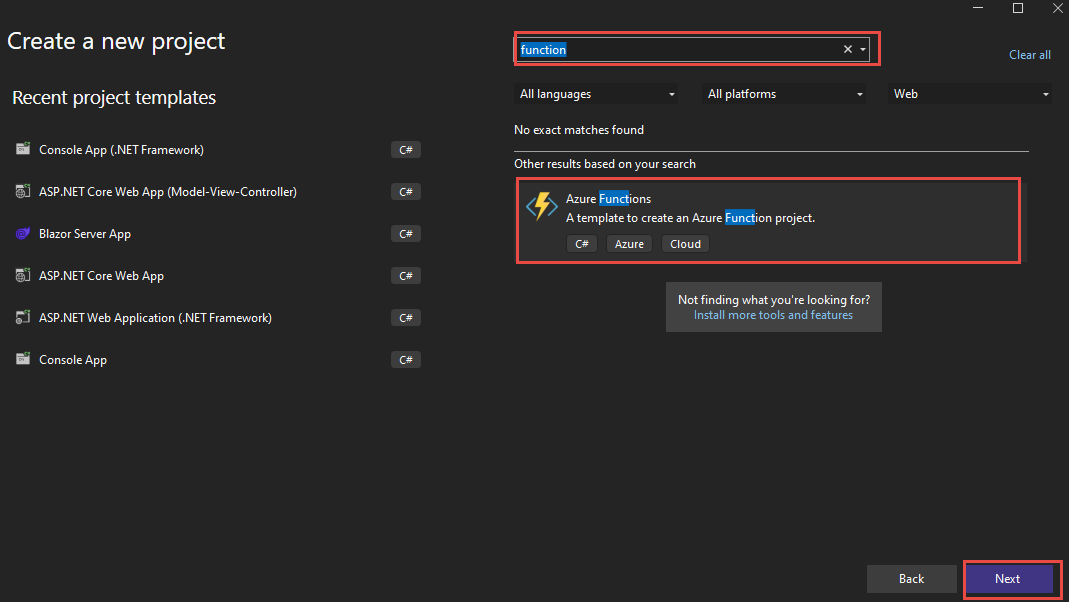Click the C# badge beside plain ASP.NET Core Web App
The height and width of the screenshot is (602, 1069).
point(406,275)
